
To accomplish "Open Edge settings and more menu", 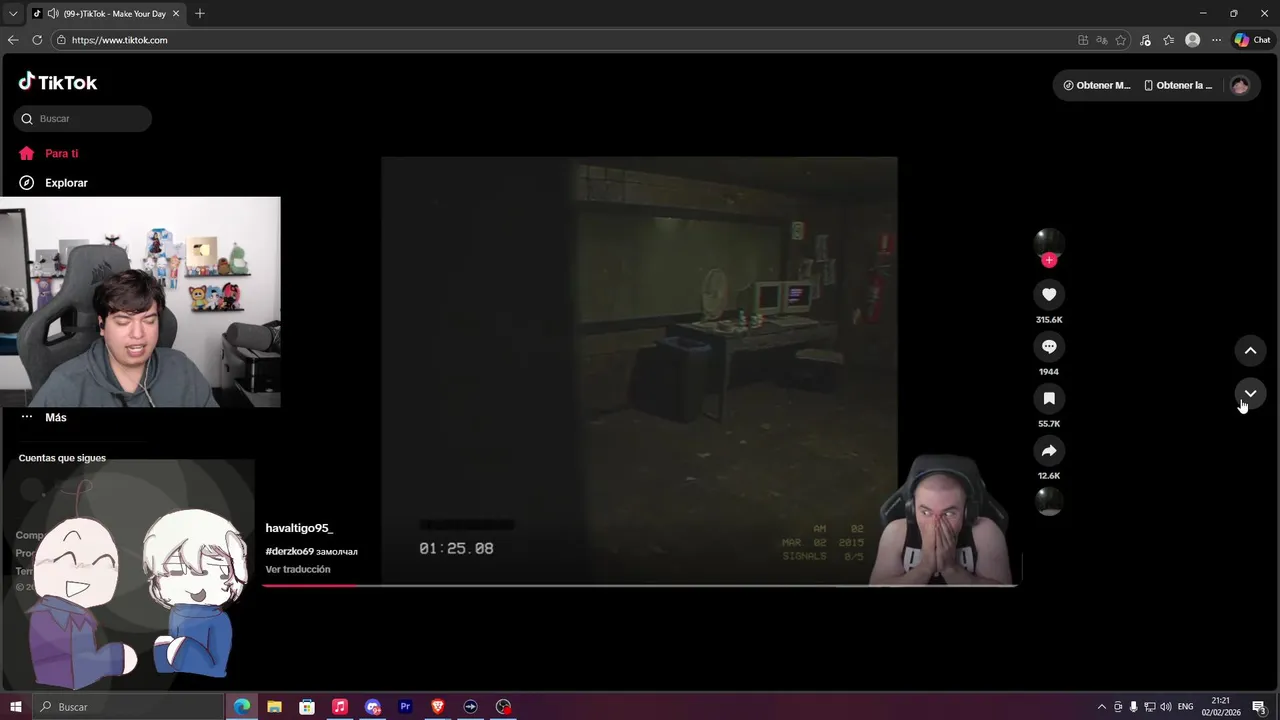I will click(x=1216, y=40).
